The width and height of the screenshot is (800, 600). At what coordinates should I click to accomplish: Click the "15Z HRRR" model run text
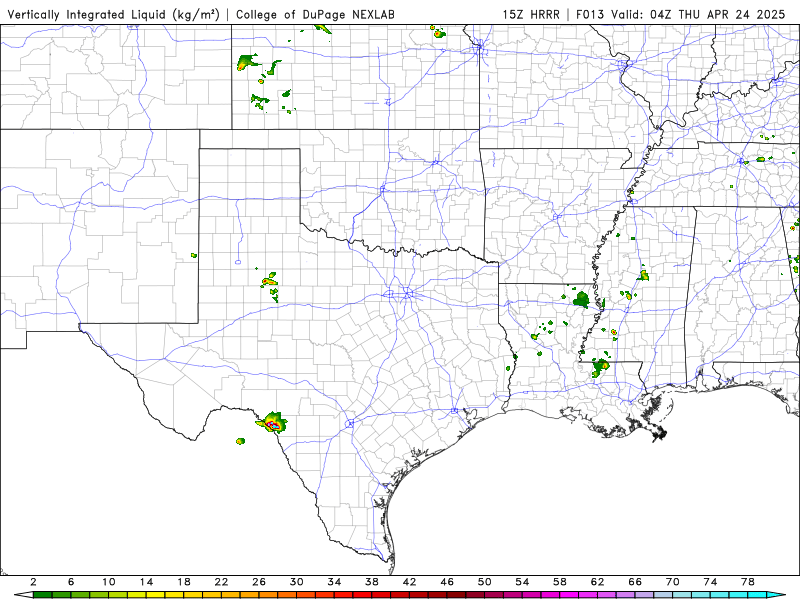click(531, 14)
